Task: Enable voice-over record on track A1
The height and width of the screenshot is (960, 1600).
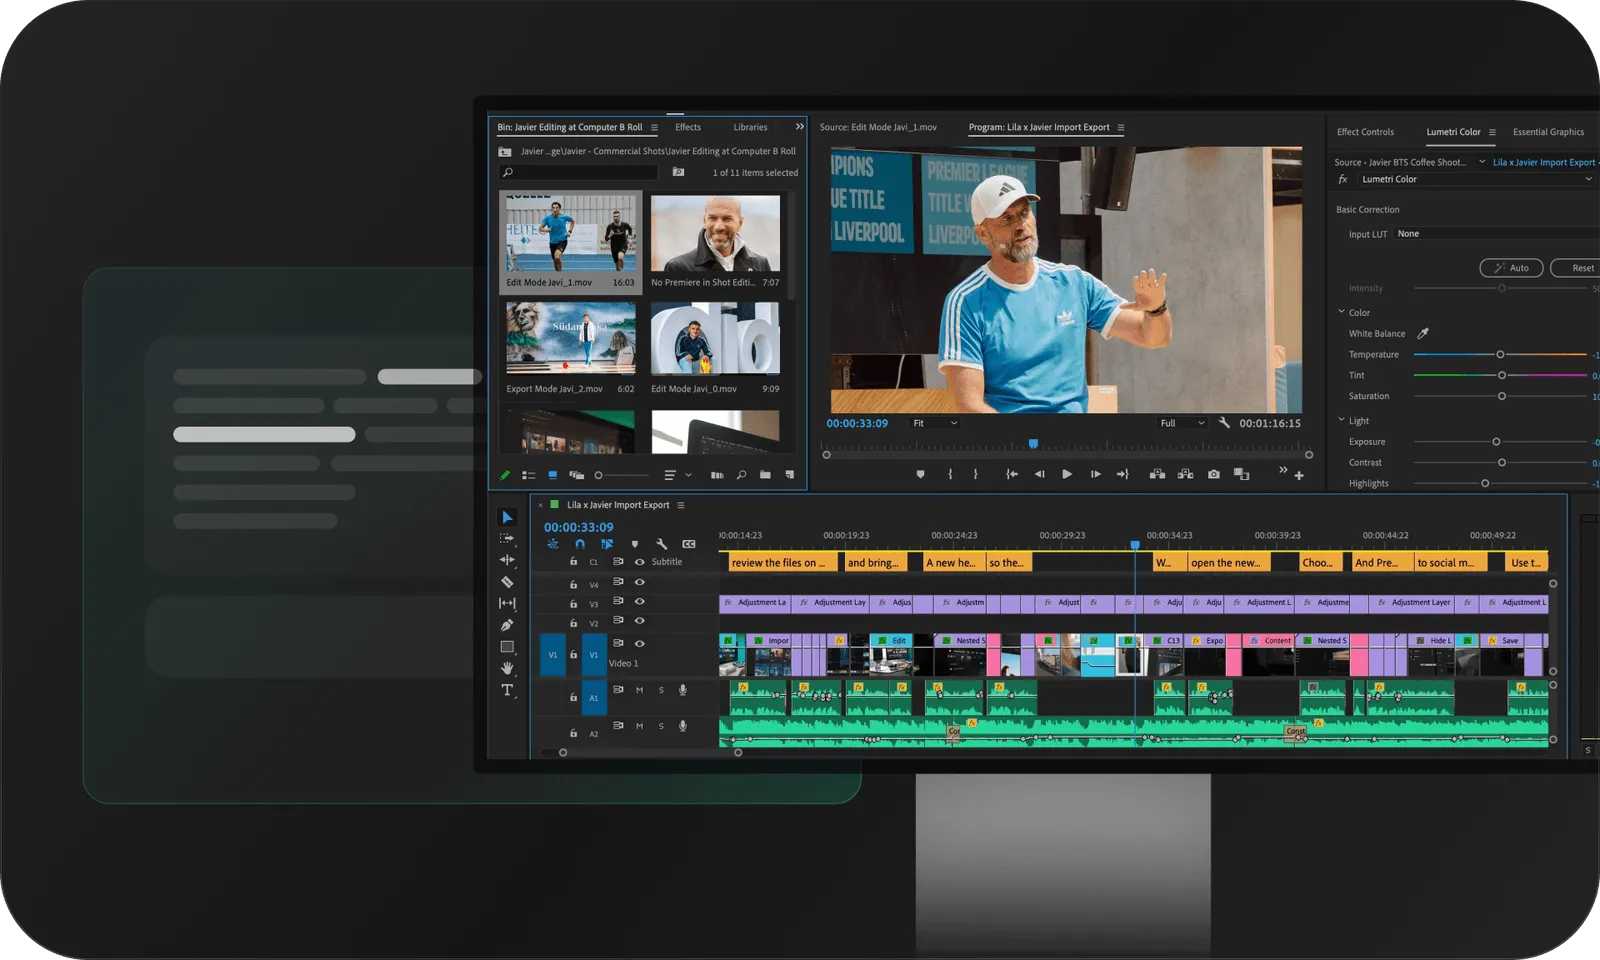Action: (683, 690)
